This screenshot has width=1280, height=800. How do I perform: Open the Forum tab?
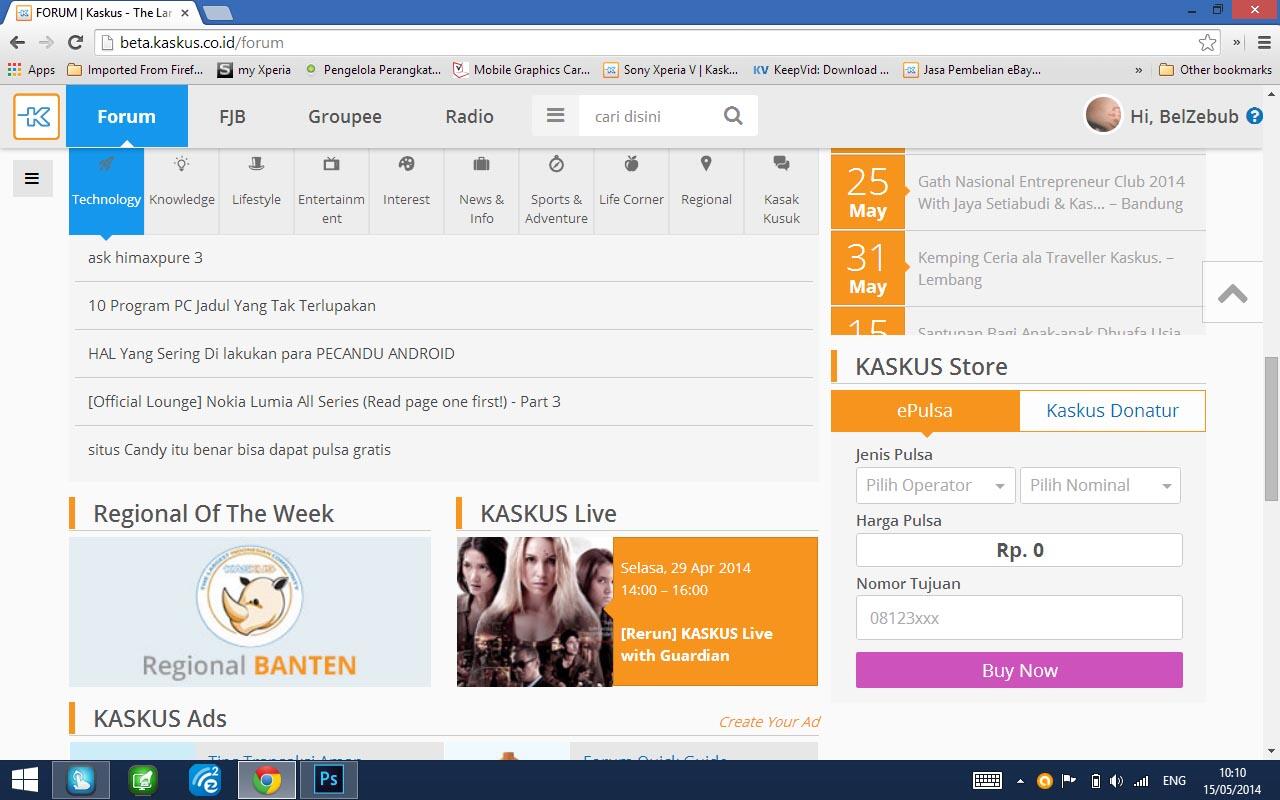click(x=127, y=116)
